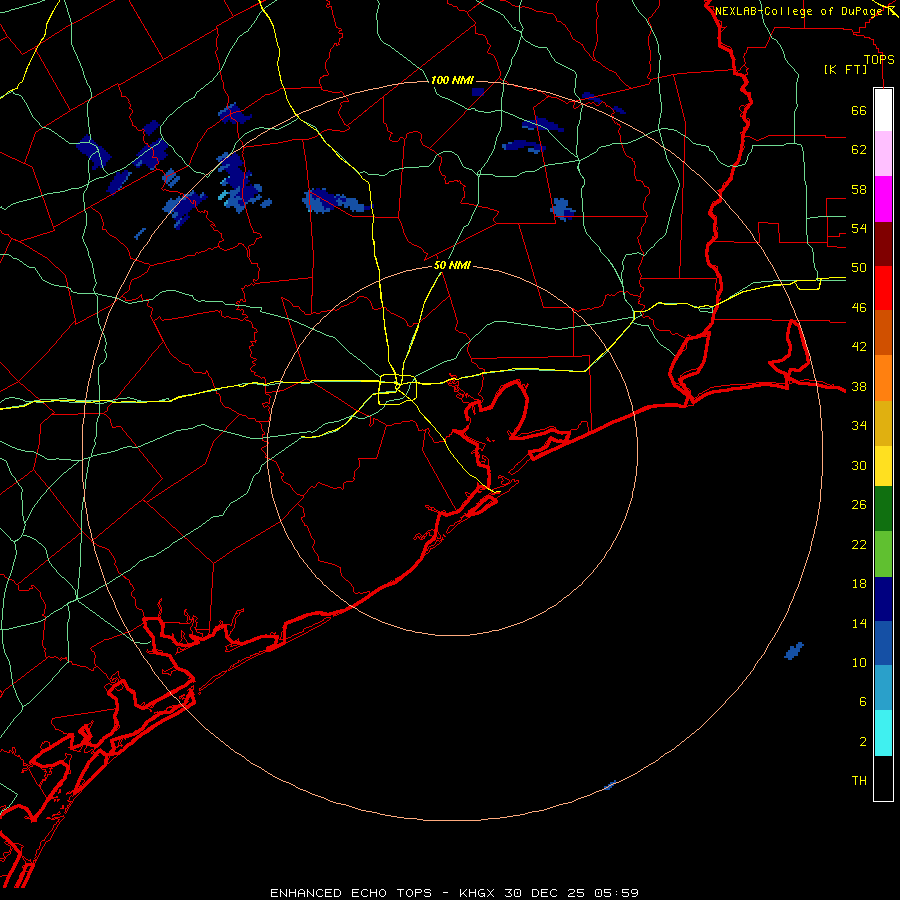Click the bright red legend swatch

click(883, 288)
